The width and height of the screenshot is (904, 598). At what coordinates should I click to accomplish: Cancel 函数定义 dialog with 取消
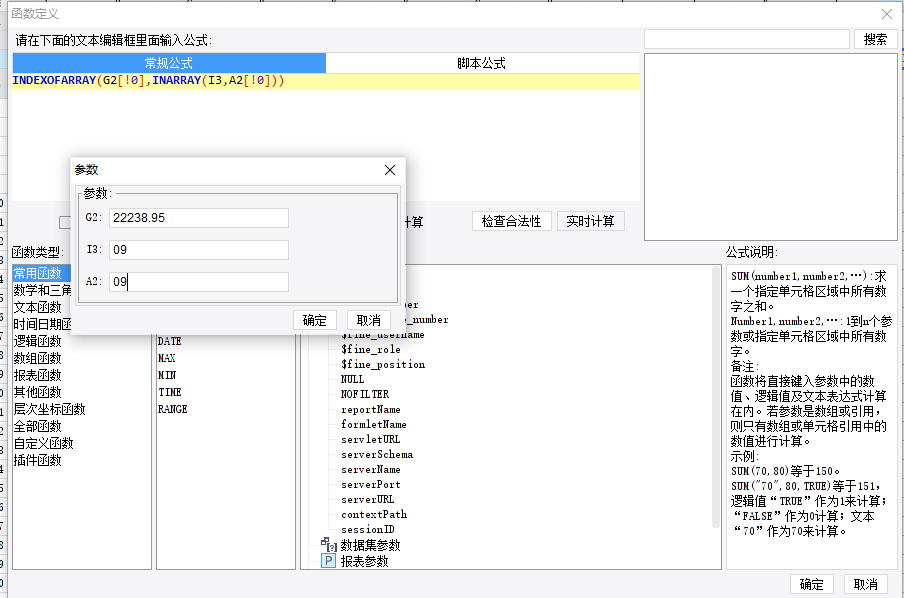866,584
